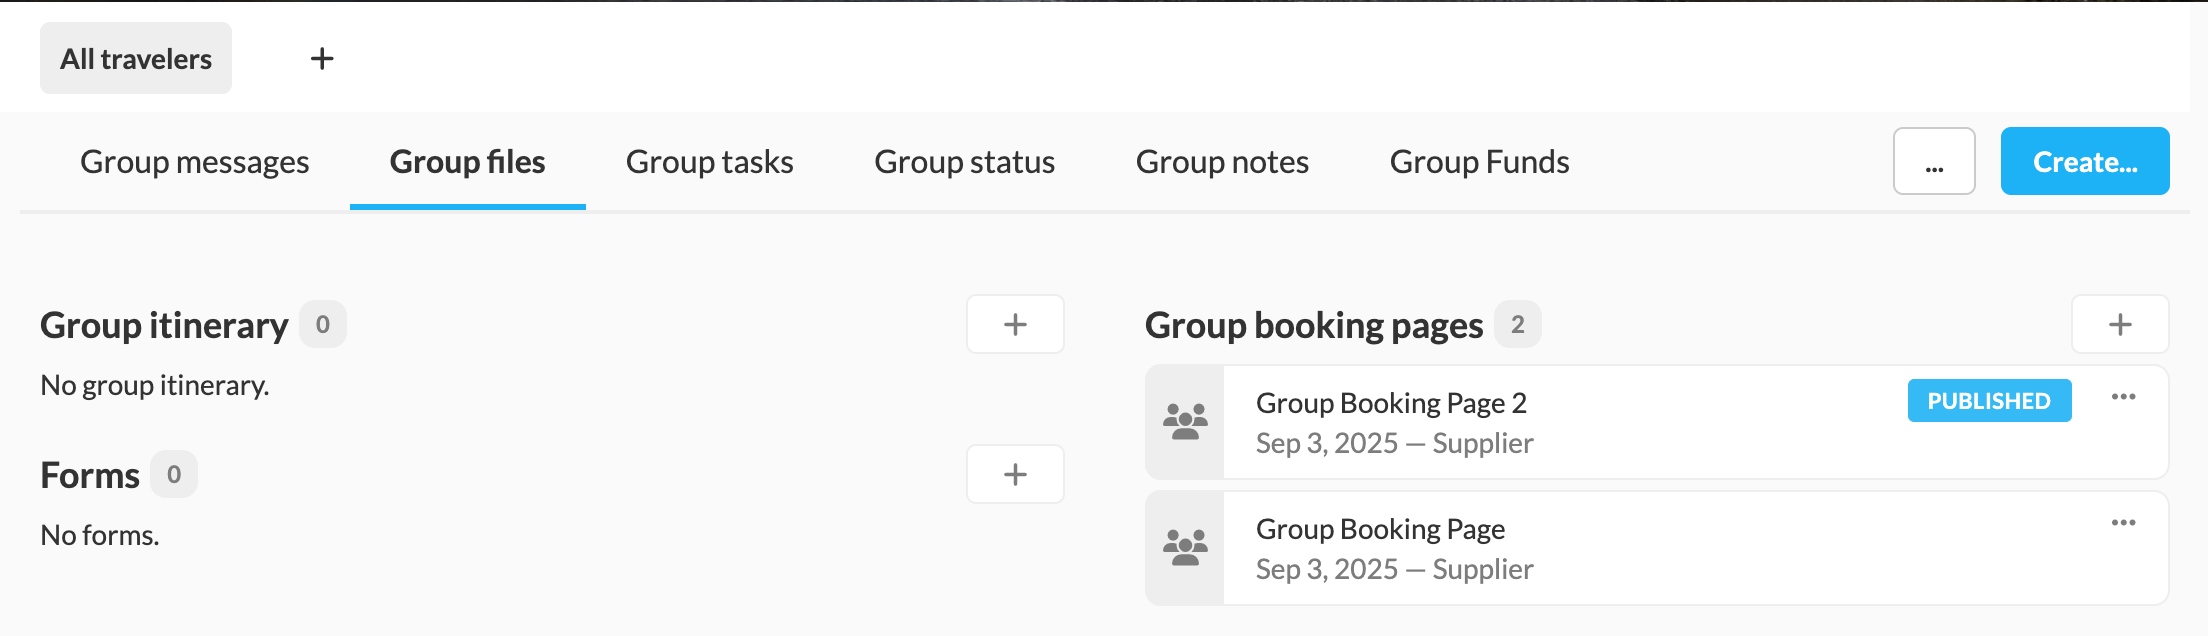2208x636 pixels.
Task: Open the Group Funds tab
Action: click(x=1479, y=162)
